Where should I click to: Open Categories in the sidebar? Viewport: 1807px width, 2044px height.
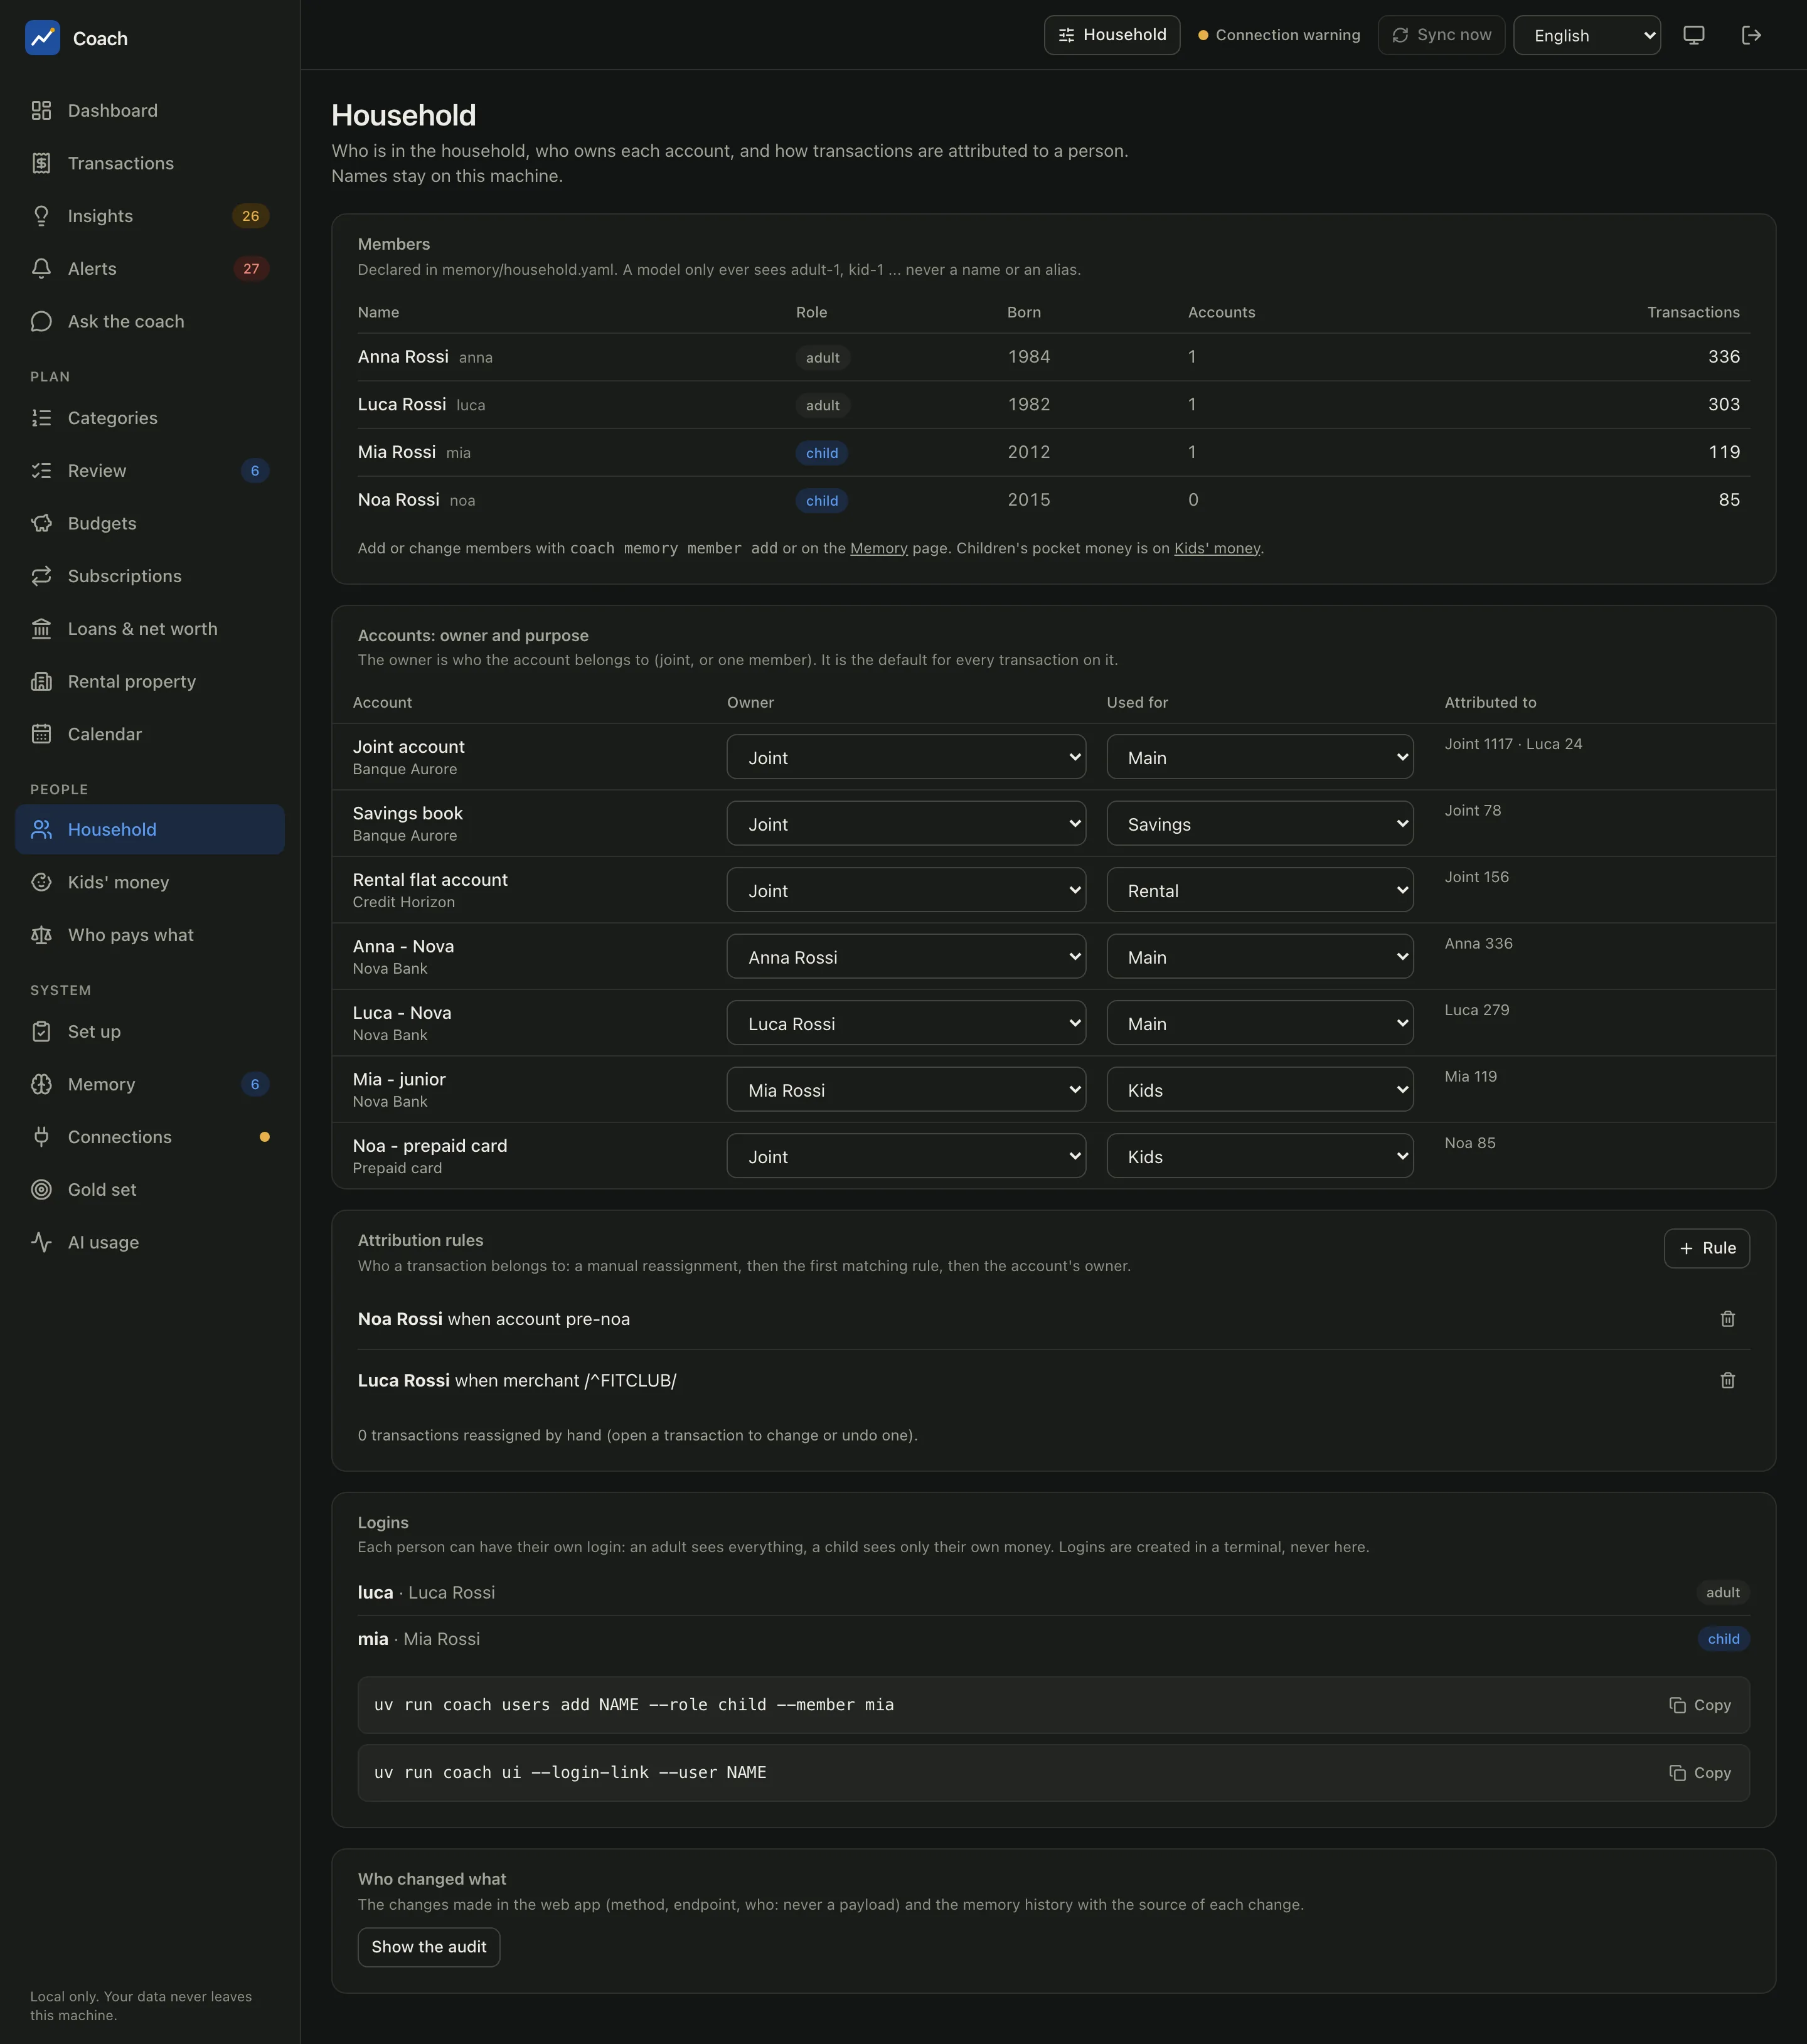[x=150, y=418]
